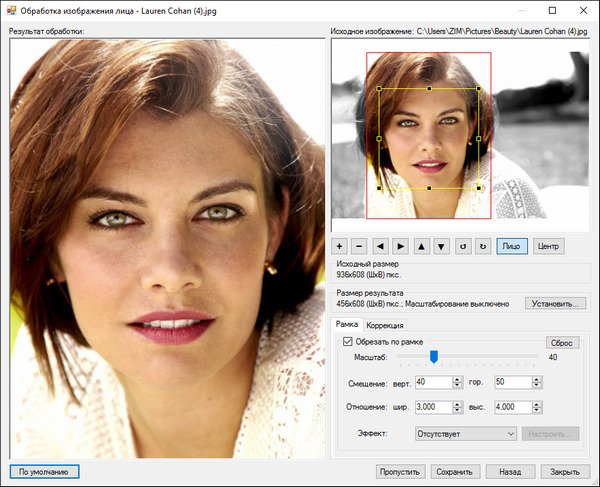The image size is (600, 487).
Task: Move the frame left with the arrow button
Action: coord(380,246)
